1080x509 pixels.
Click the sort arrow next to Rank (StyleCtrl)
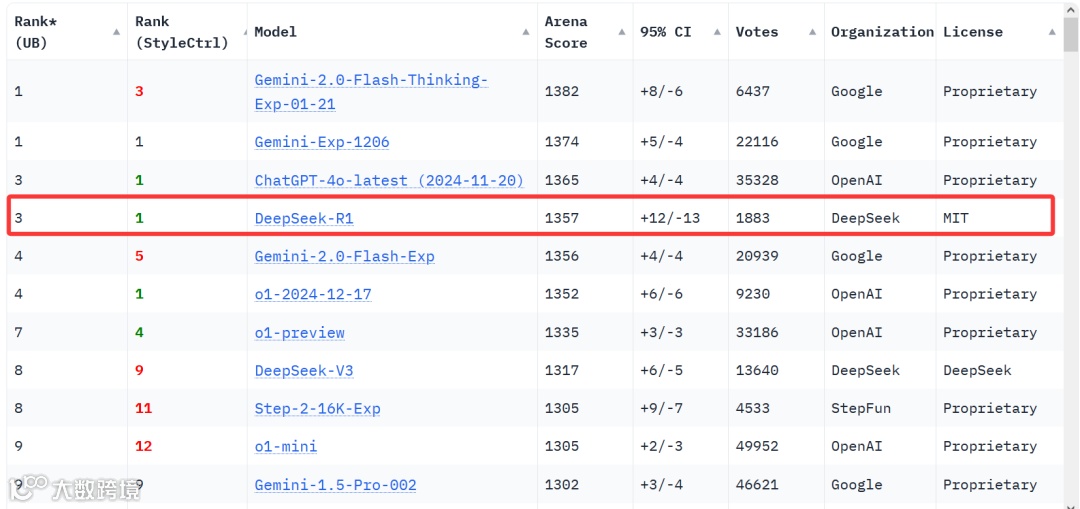(x=245, y=32)
